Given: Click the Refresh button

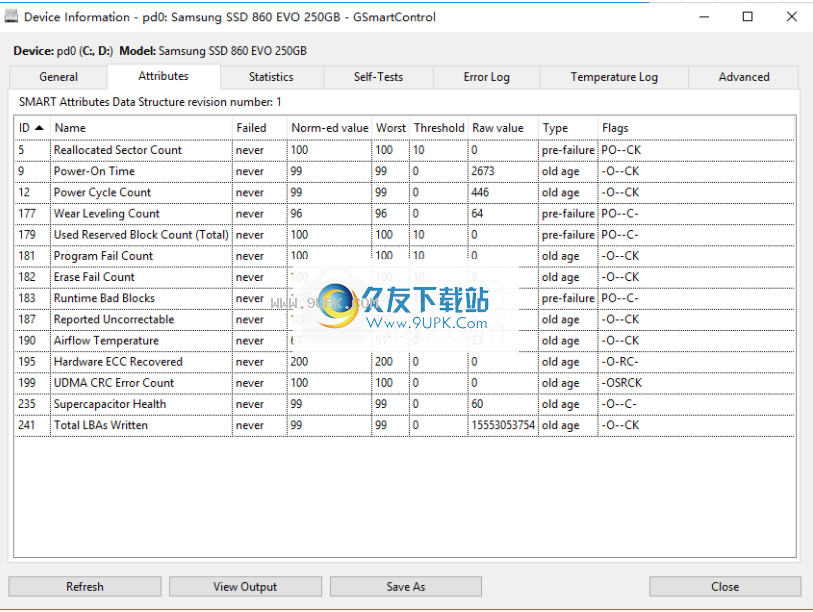Looking at the screenshot, I should [x=85, y=587].
